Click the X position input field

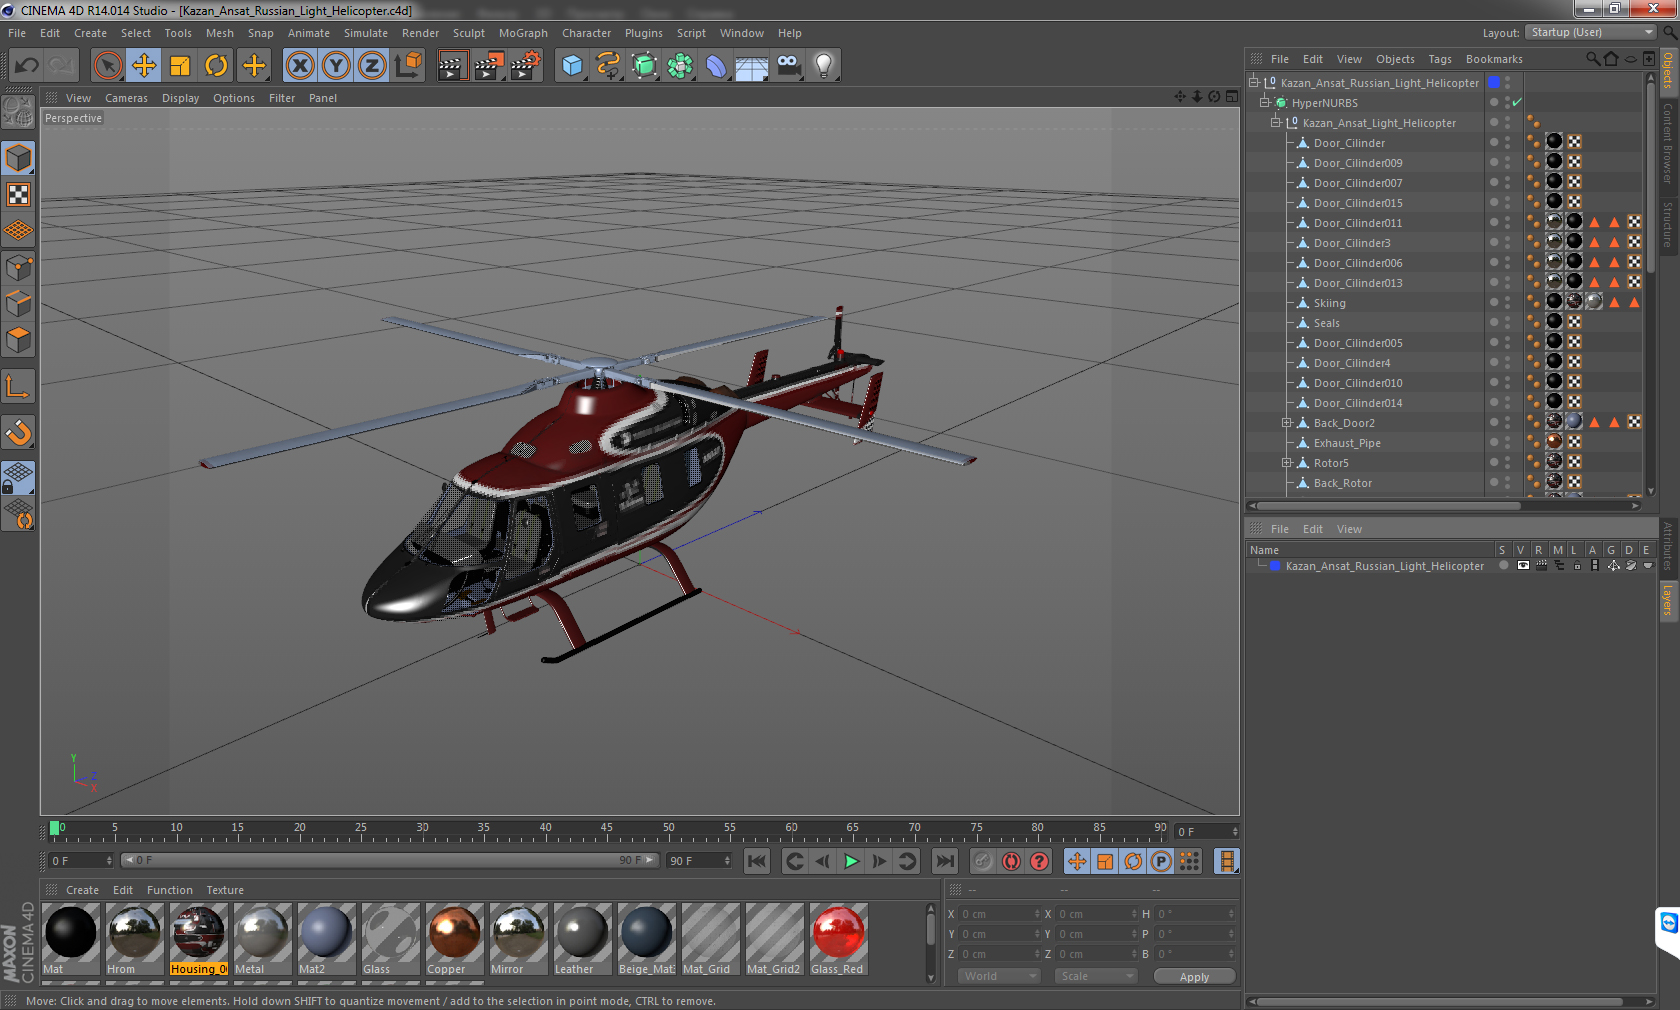(x=1000, y=914)
